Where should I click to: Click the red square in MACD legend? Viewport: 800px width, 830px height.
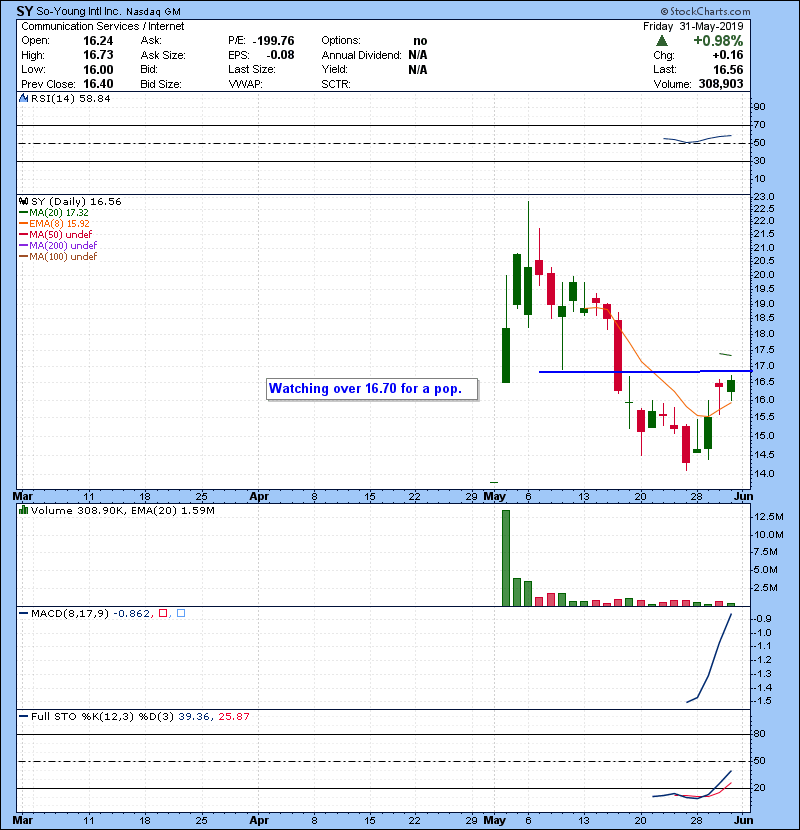163,613
